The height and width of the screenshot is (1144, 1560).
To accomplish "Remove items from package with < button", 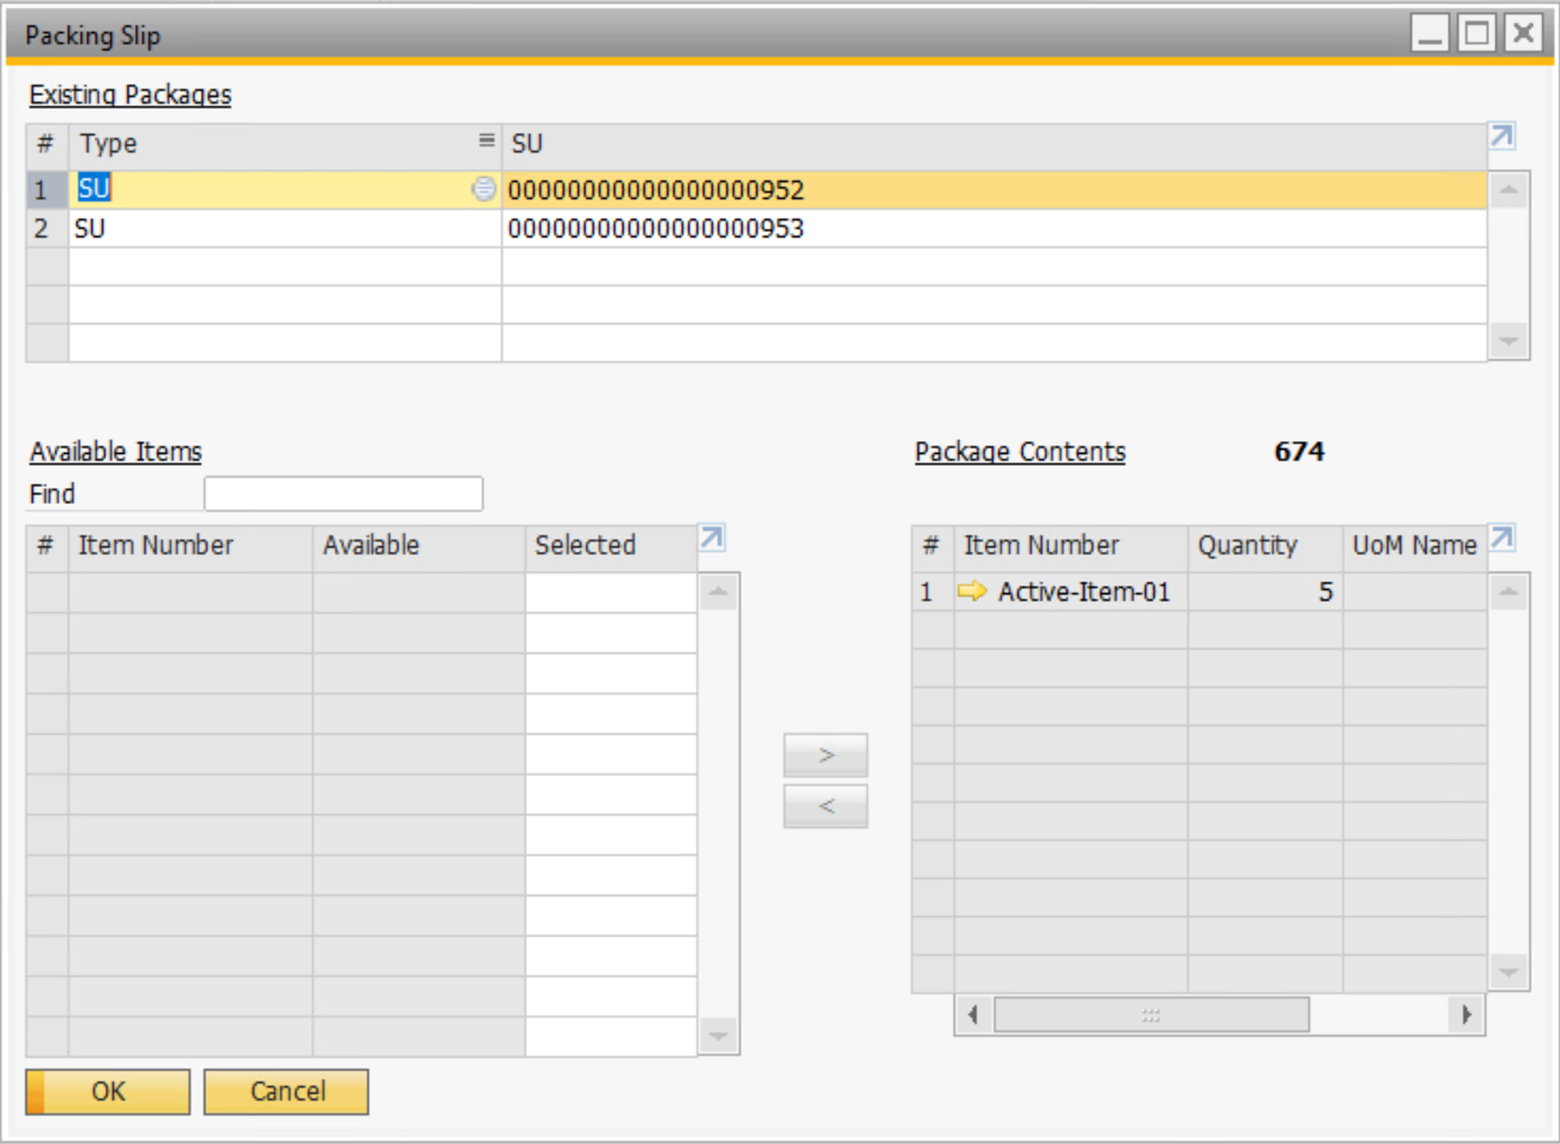I will [x=825, y=806].
